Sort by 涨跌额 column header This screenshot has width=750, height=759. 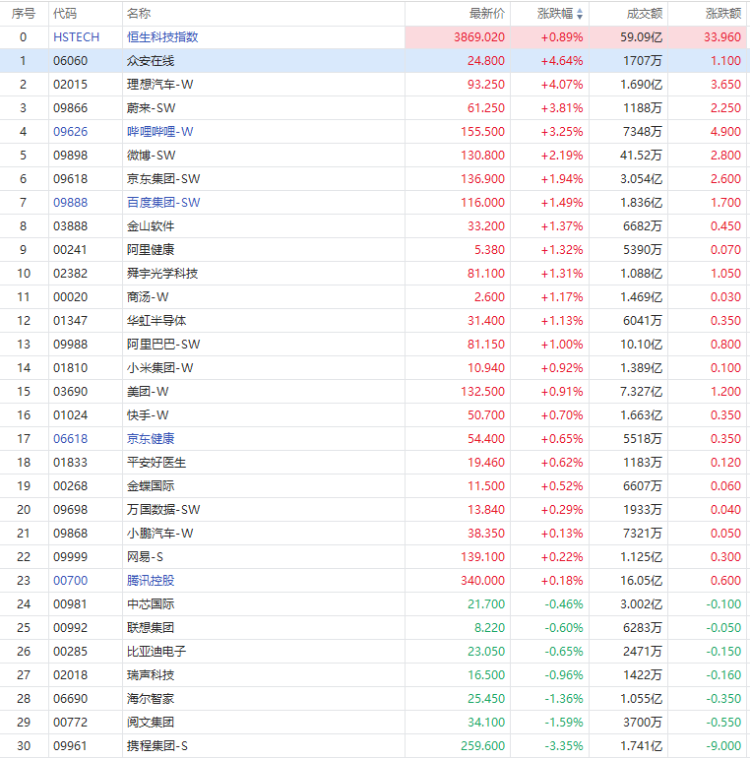[723, 14]
